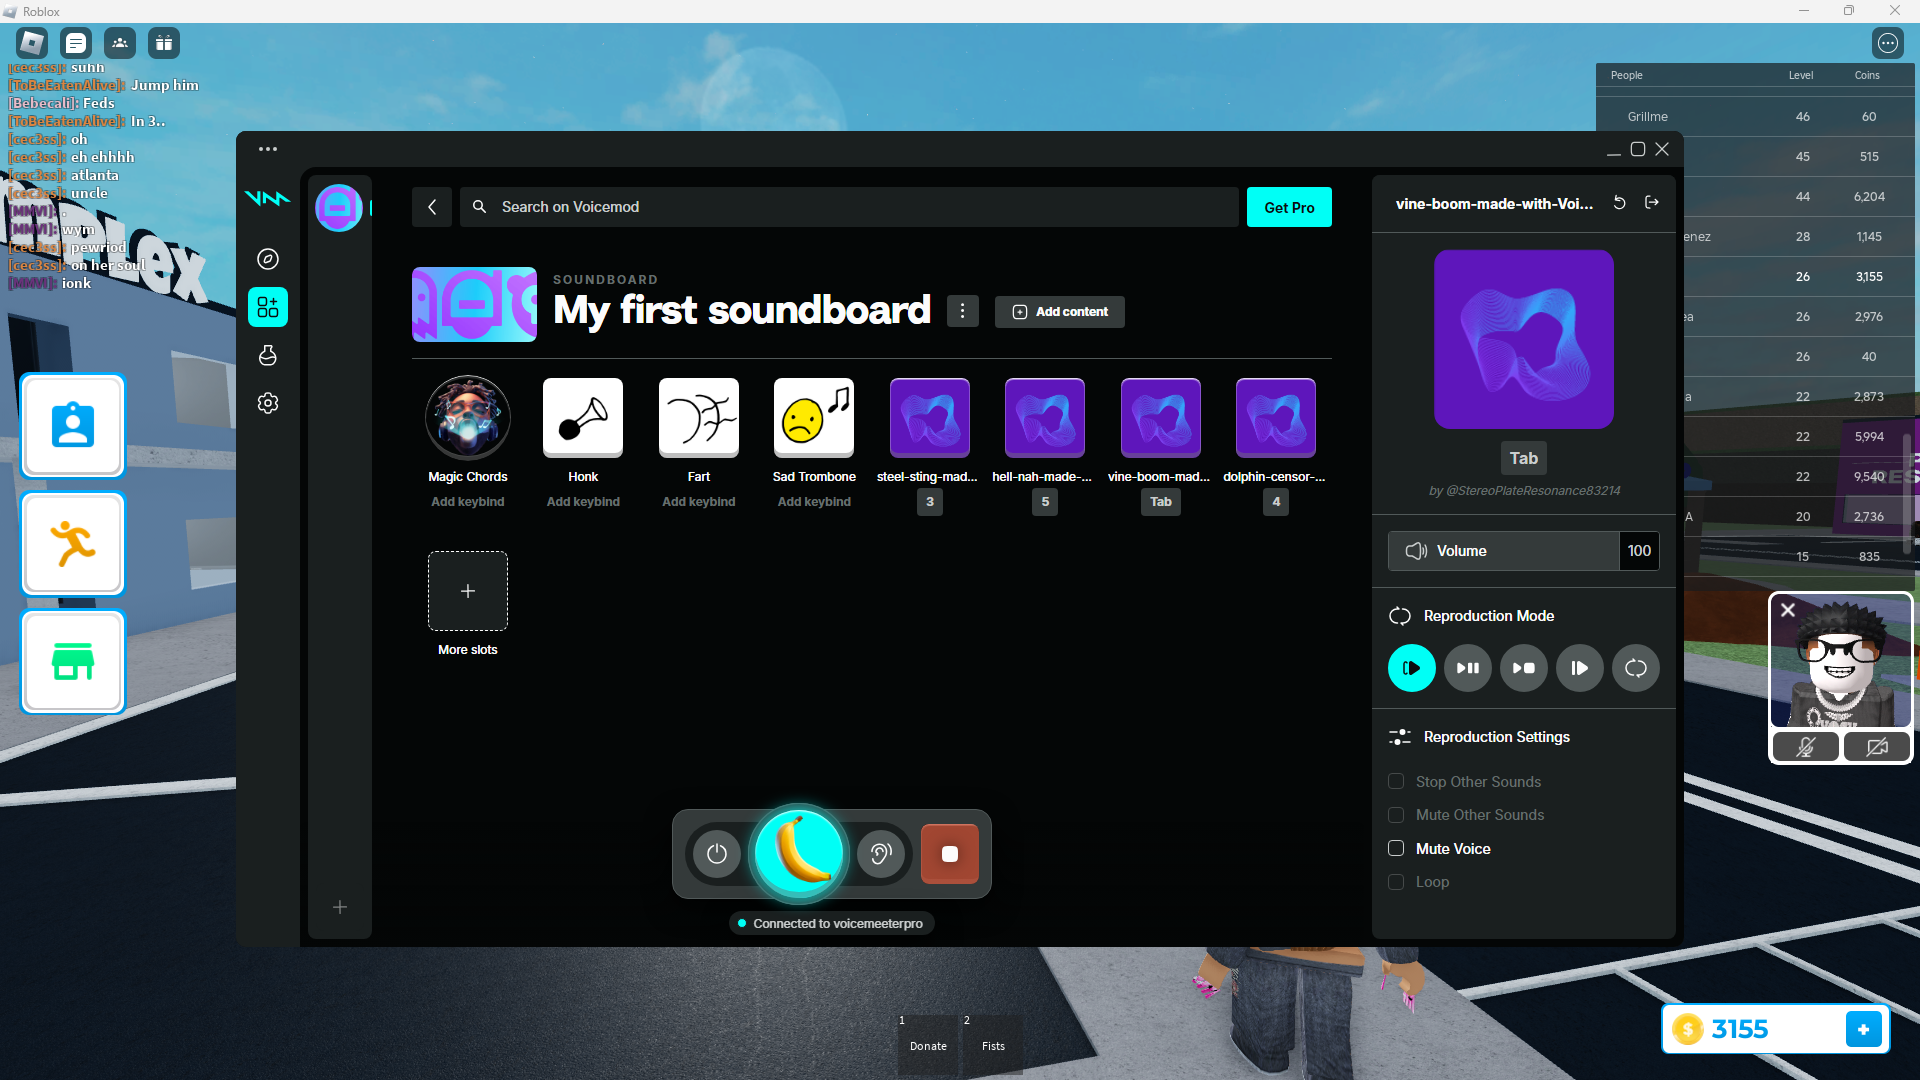Edit keybind 4 under dolphin-censor
The height and width of the screenshot is (1080, 1920).
(x=1276, y=502)
